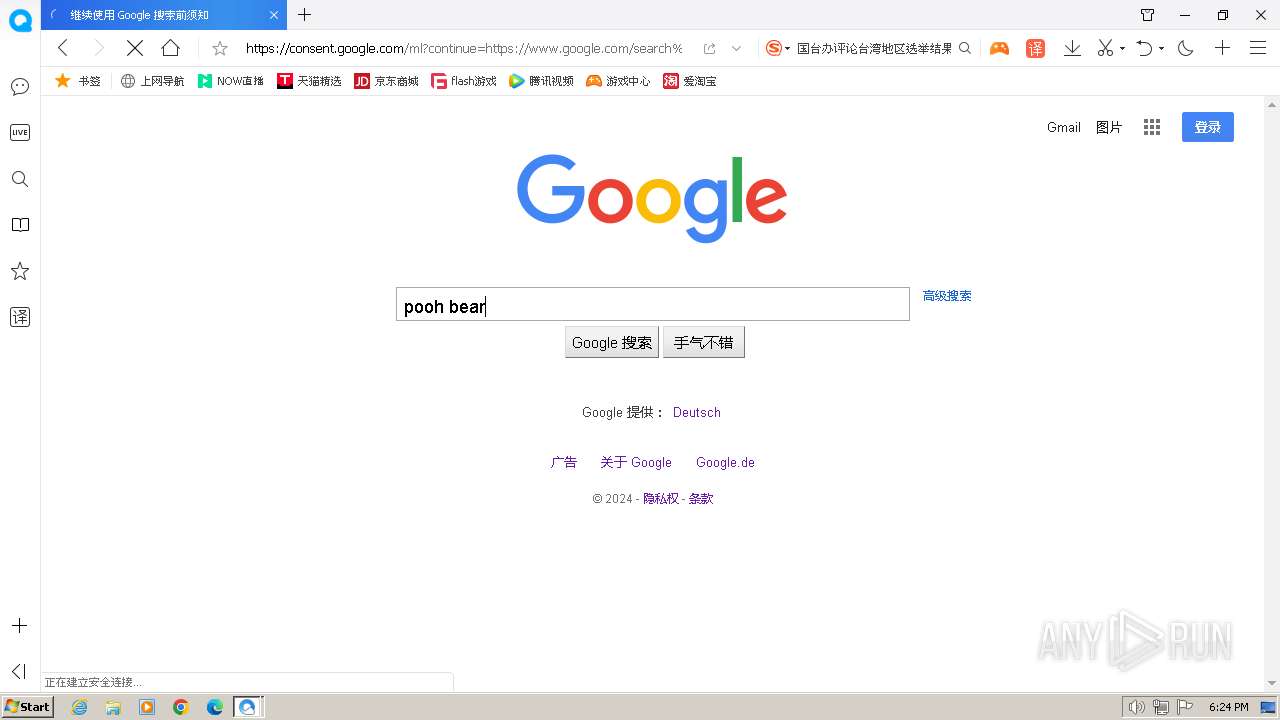Image resolution: width=1280 pixels, height=720 pixels.
Task: Open the favorites star in the sidebar
Action: tap(20, 271)
